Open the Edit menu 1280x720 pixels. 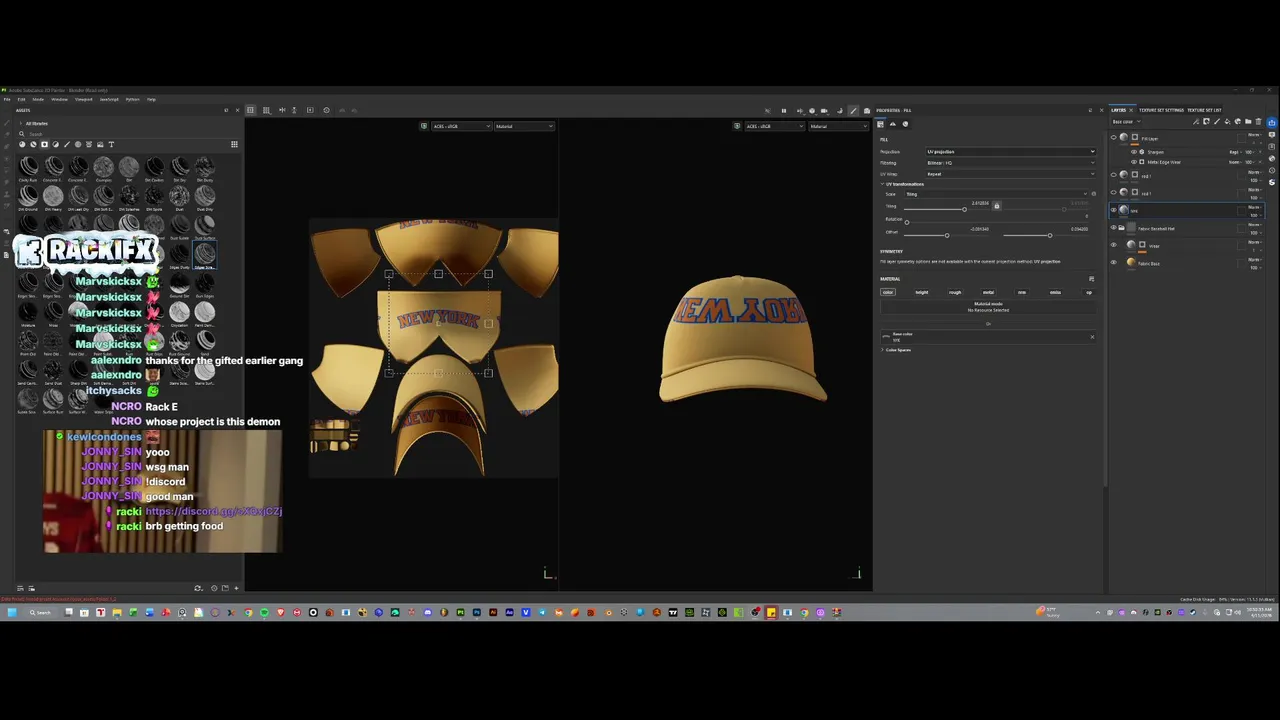[21, 99]
